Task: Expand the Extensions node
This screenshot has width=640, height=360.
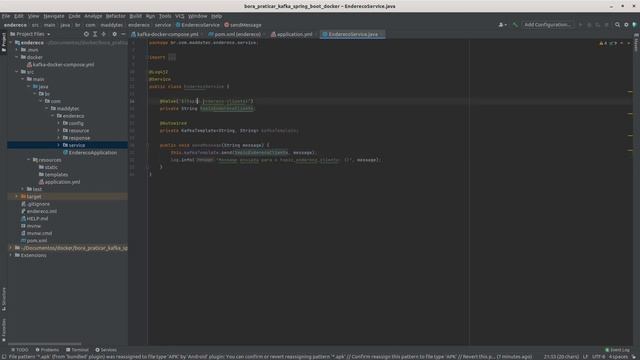Action: pyautogui.click(x=11, y=256)
